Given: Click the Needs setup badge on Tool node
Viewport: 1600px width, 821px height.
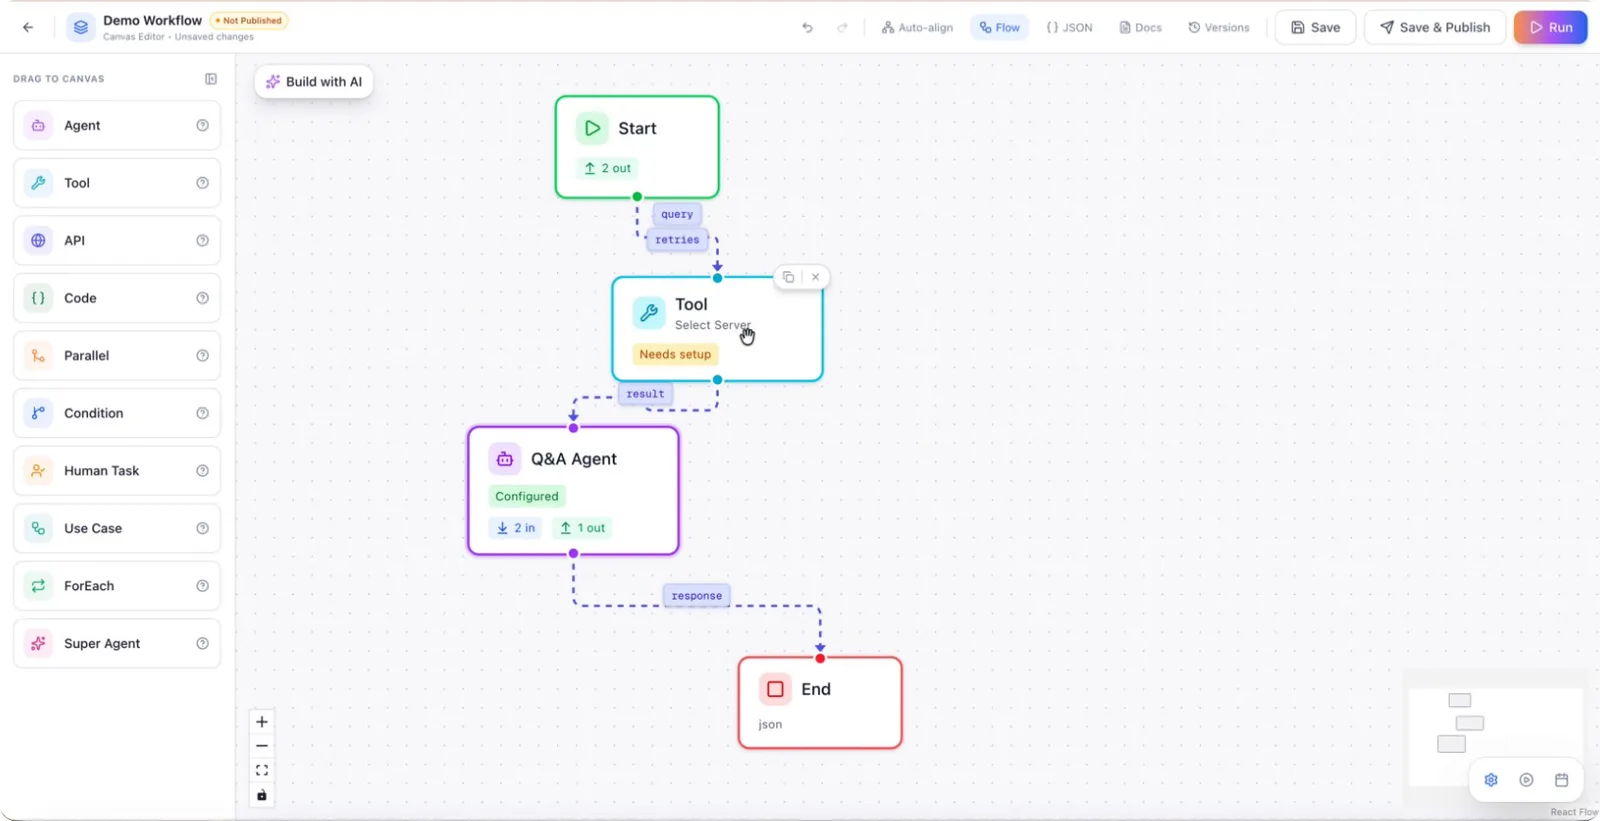Looking at the screenshot, I should click(x=675, y=355).
